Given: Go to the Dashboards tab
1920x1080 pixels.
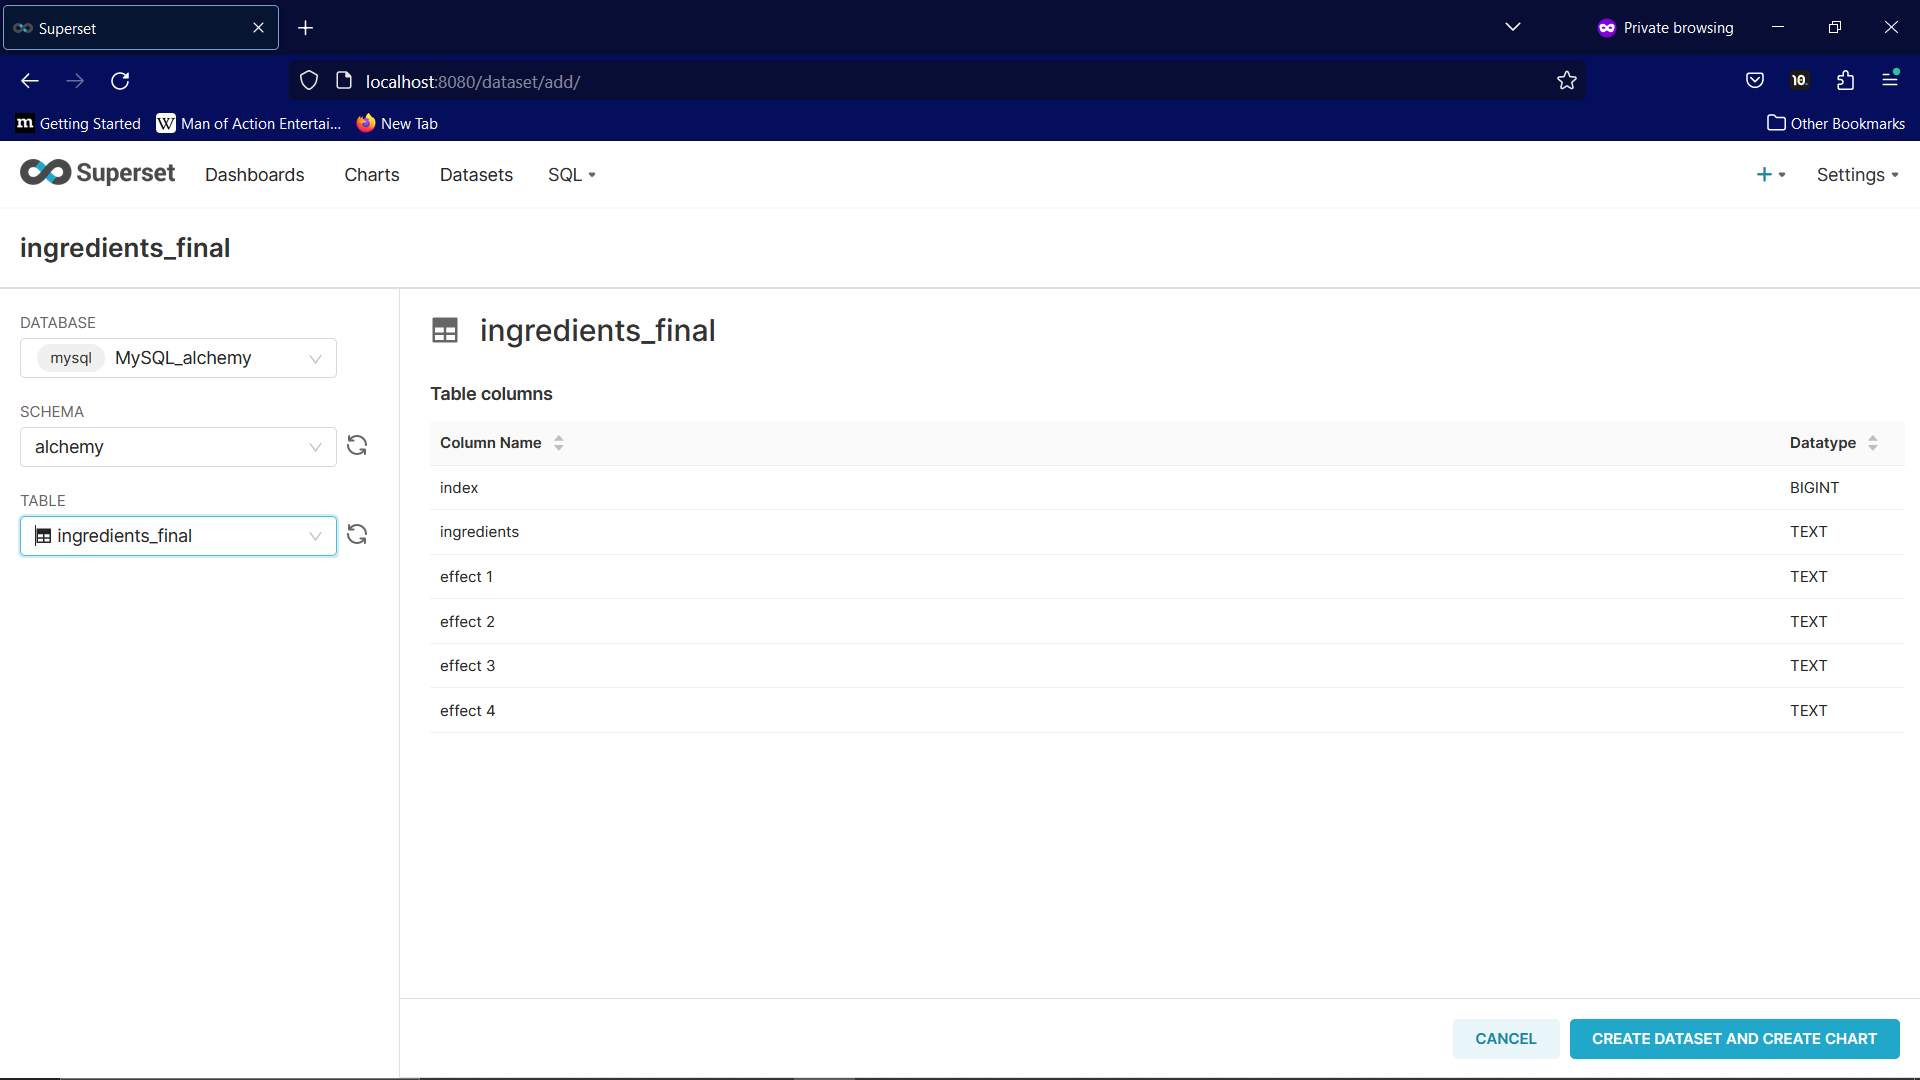Looking at the screenshot, I should click(254, 174).
